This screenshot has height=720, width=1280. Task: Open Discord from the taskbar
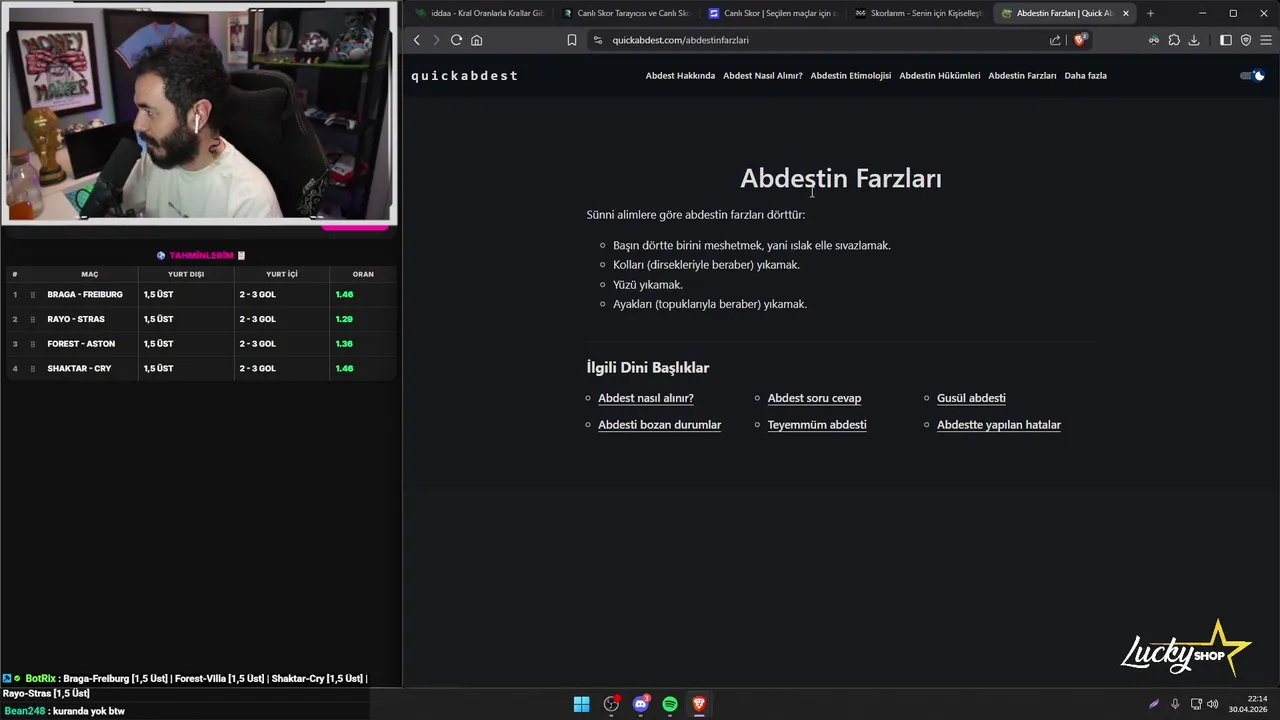click(x=641, y=704)
